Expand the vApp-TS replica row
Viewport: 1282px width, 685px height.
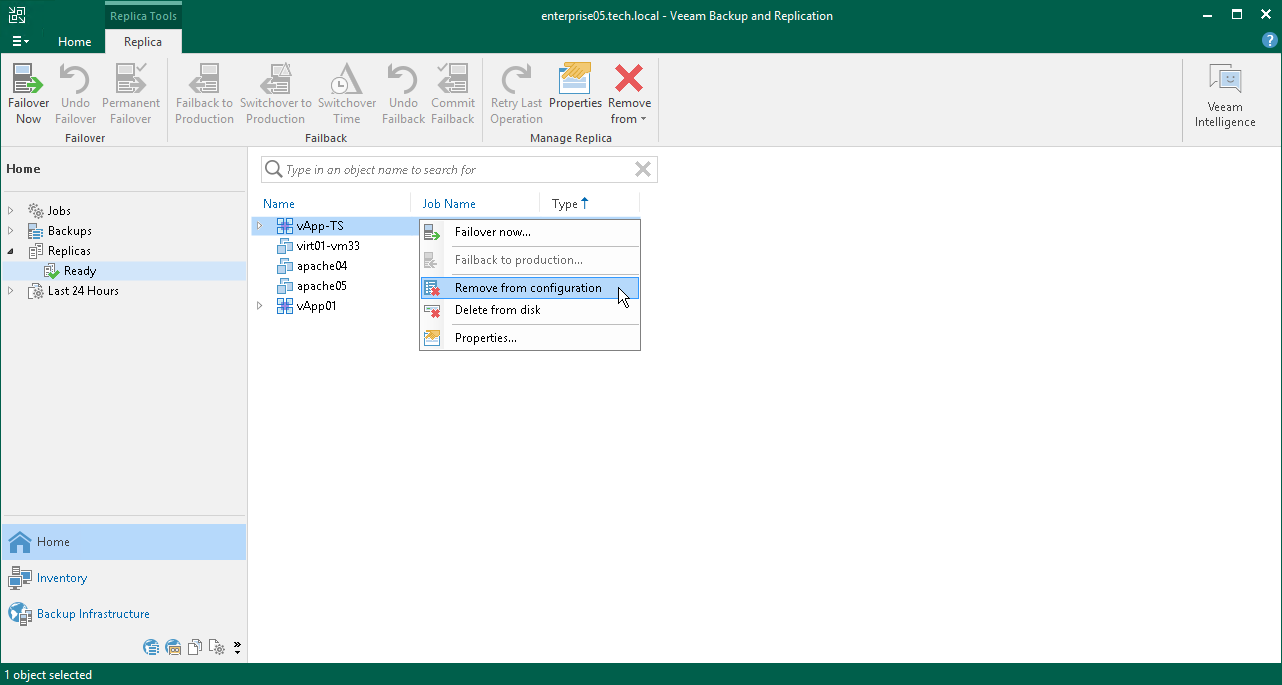coord(259,226)
